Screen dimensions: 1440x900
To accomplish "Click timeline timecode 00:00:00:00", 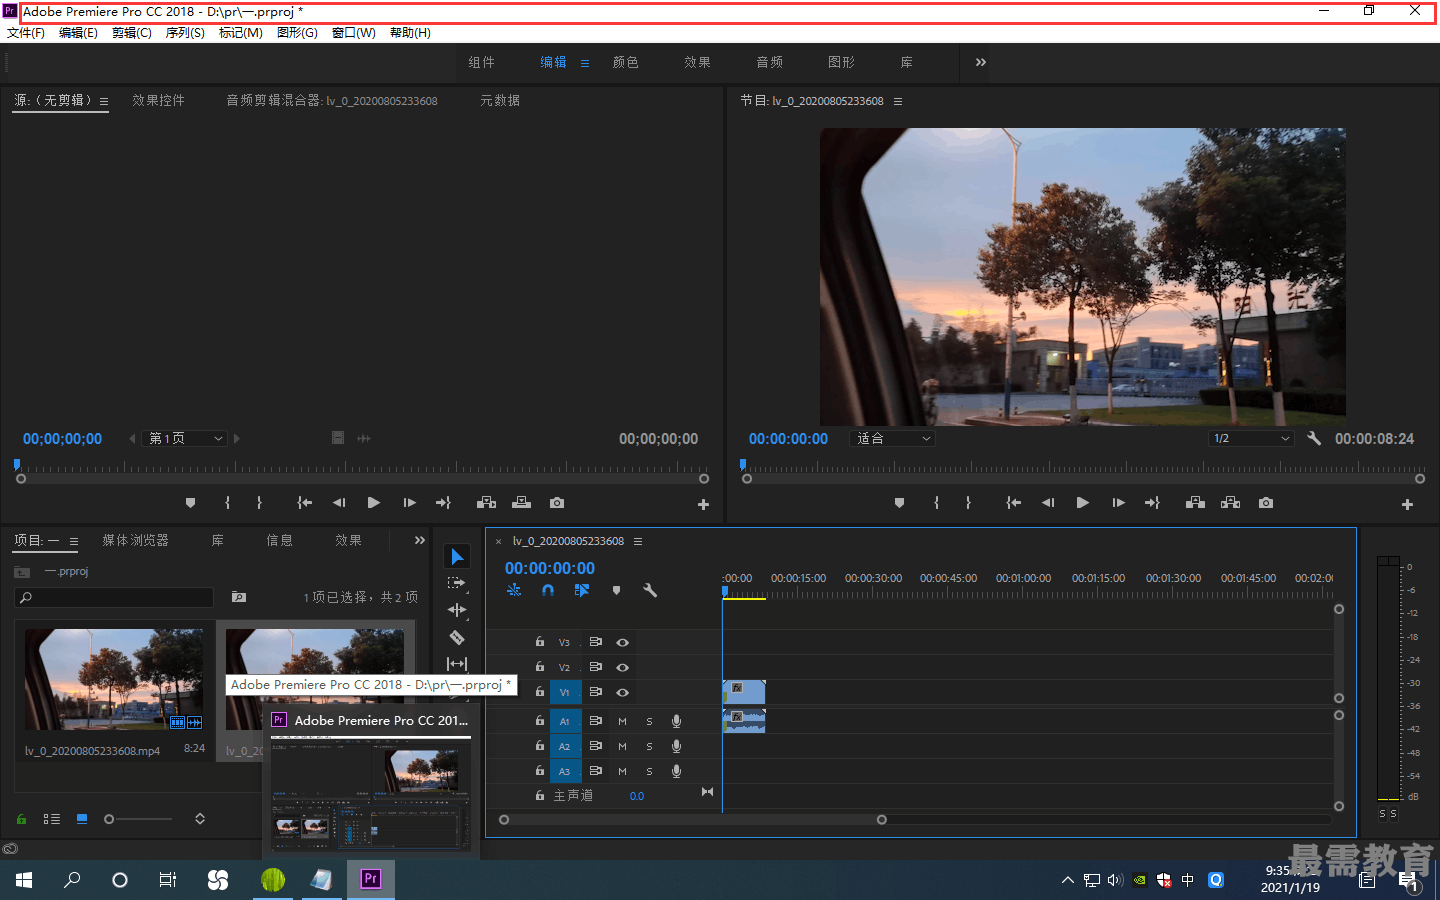I will (550, 568).
